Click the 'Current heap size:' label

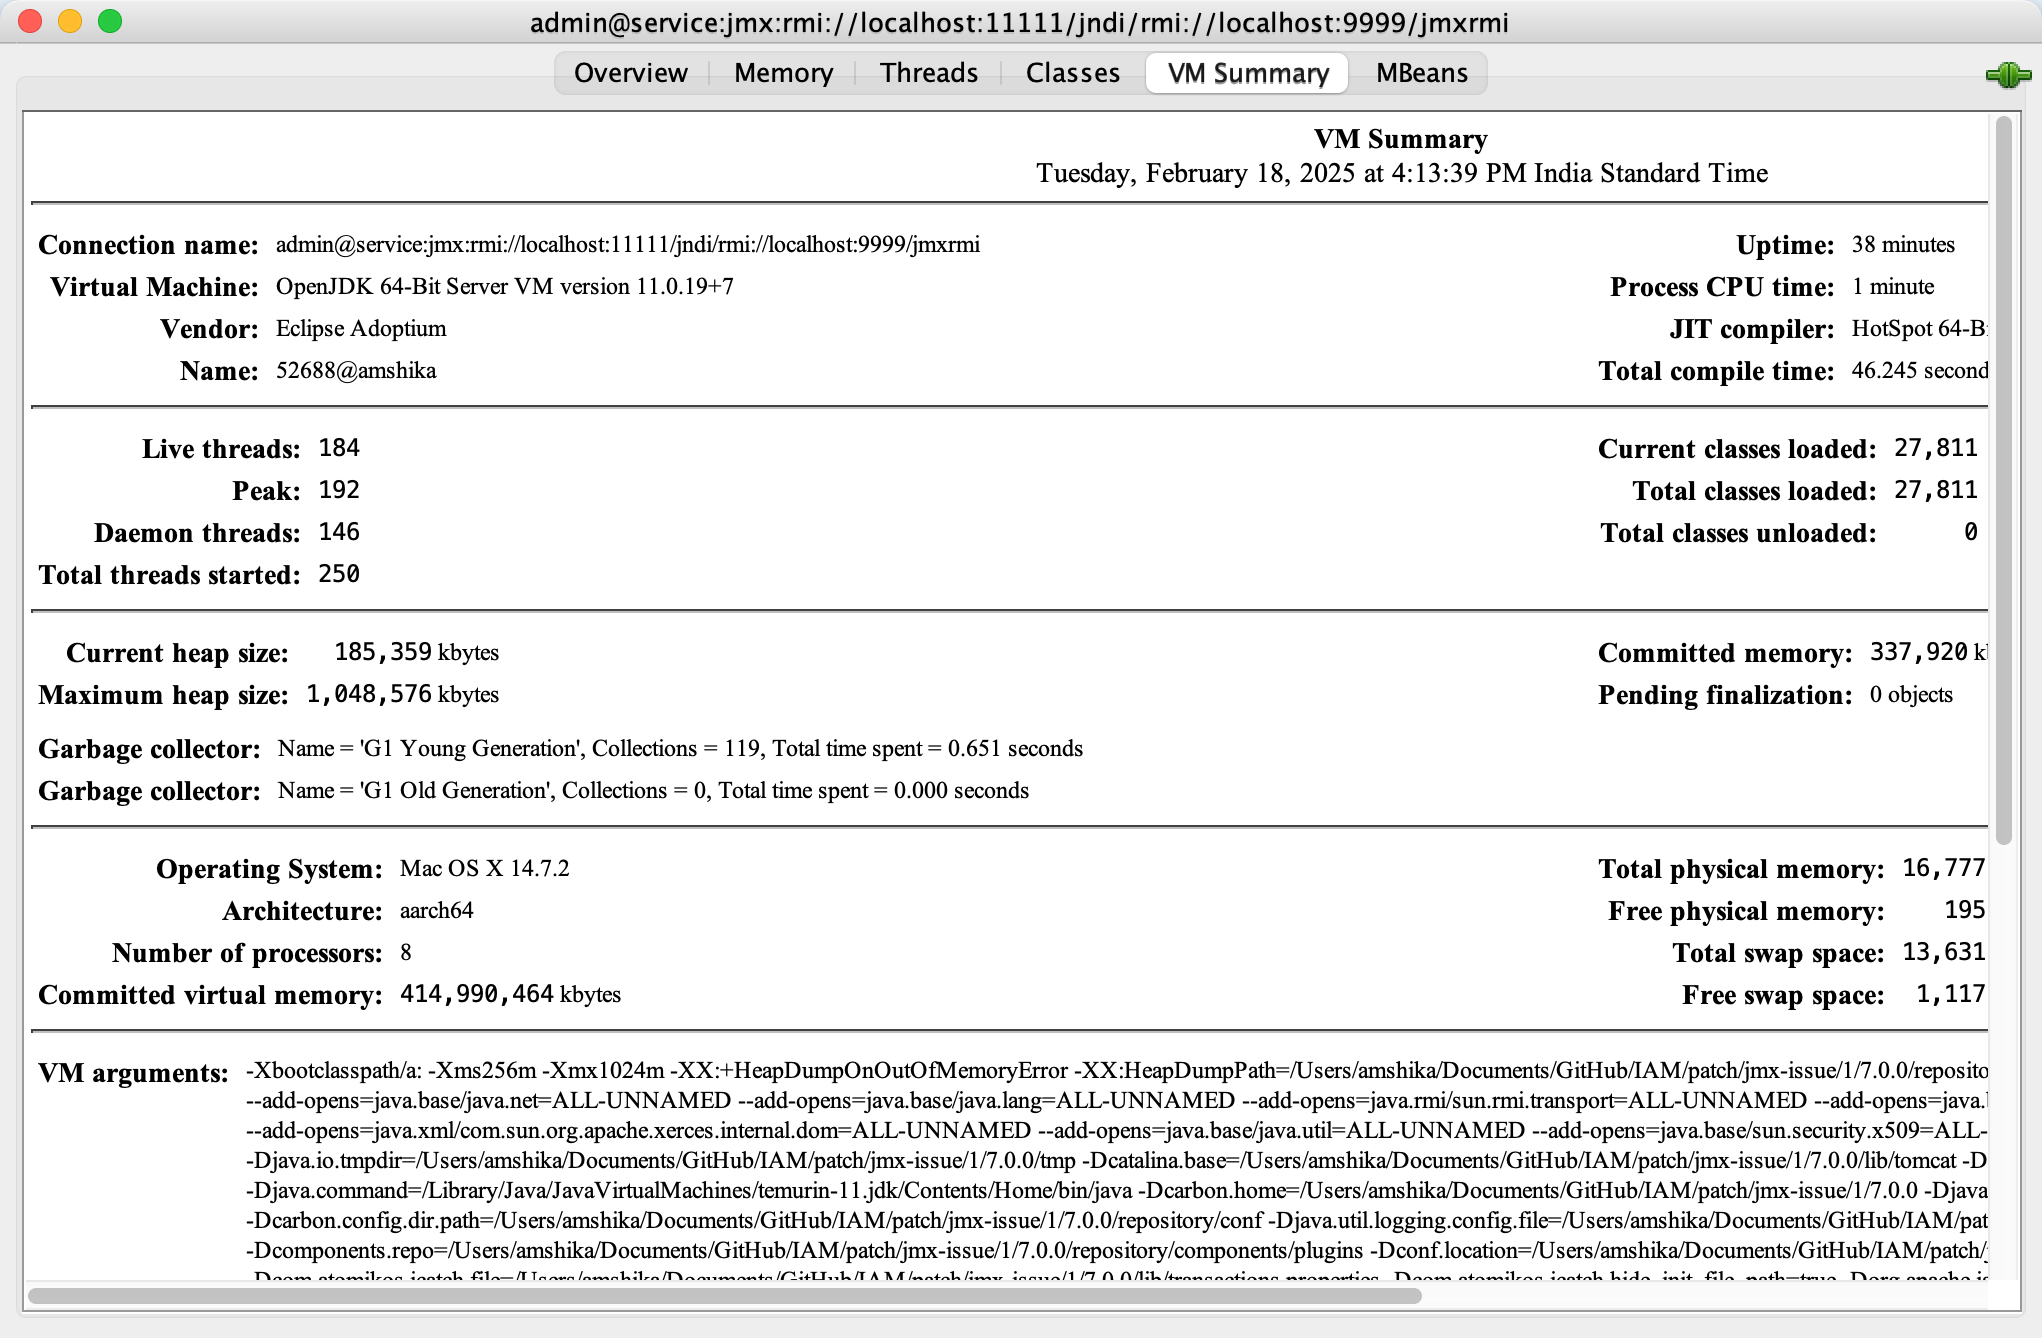(x=177, y=653)
